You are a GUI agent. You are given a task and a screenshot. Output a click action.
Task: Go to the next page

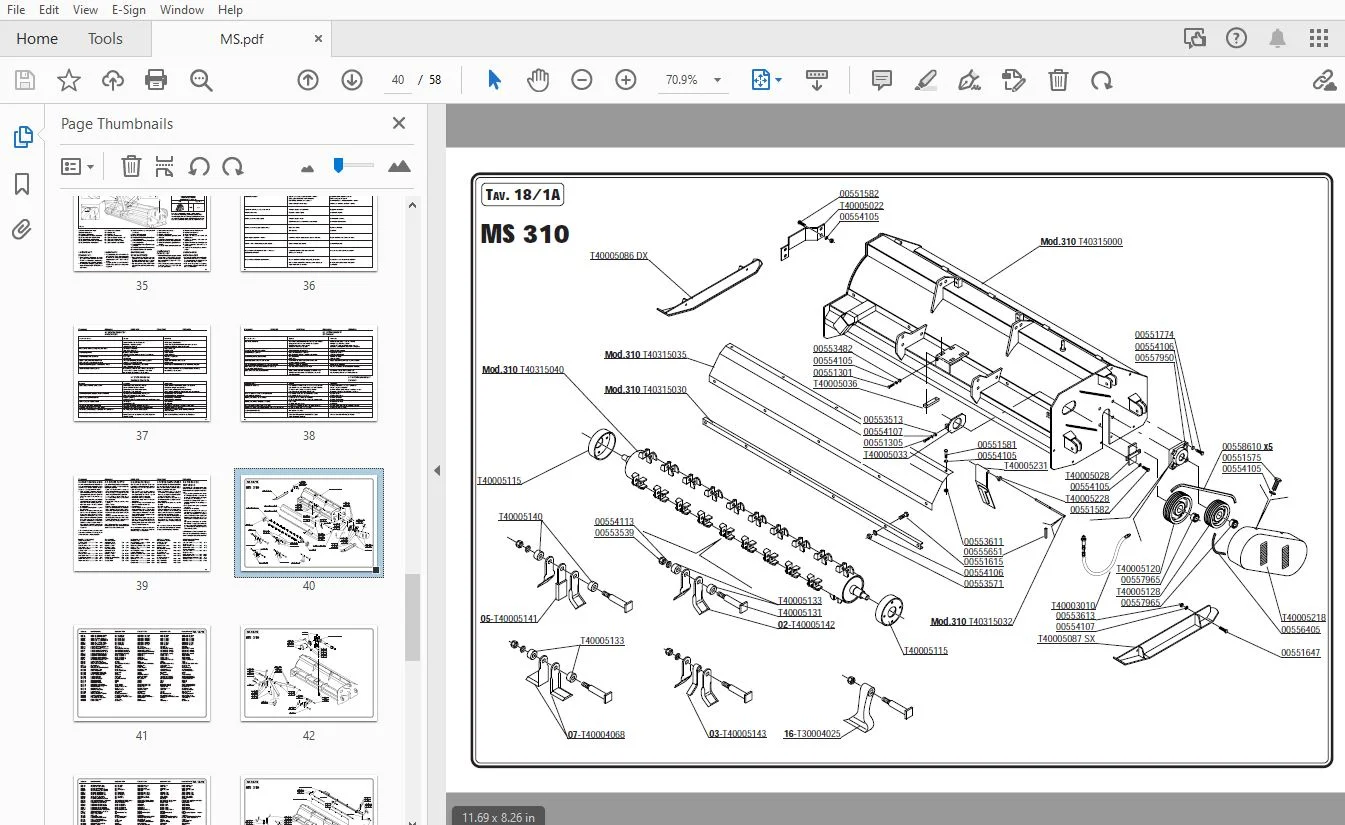point(352,80)
